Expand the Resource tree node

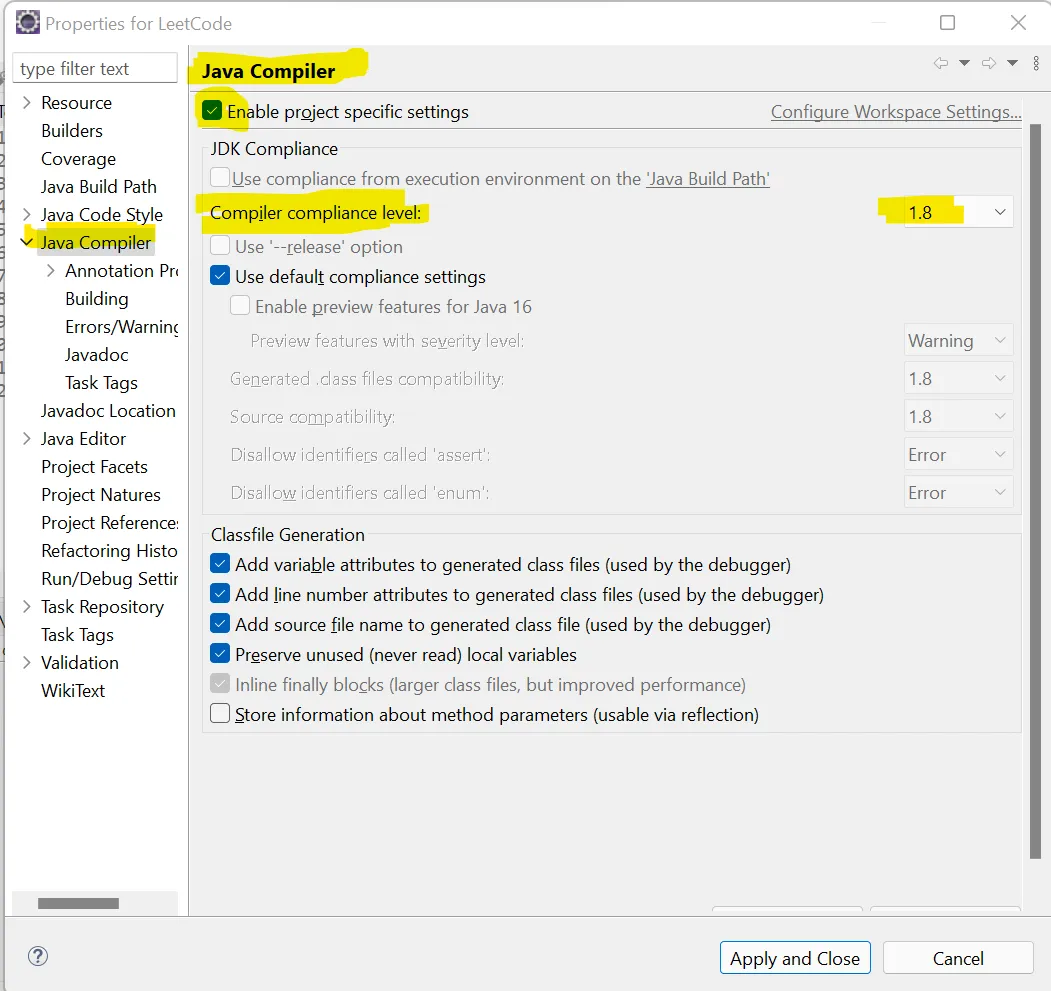27,102
